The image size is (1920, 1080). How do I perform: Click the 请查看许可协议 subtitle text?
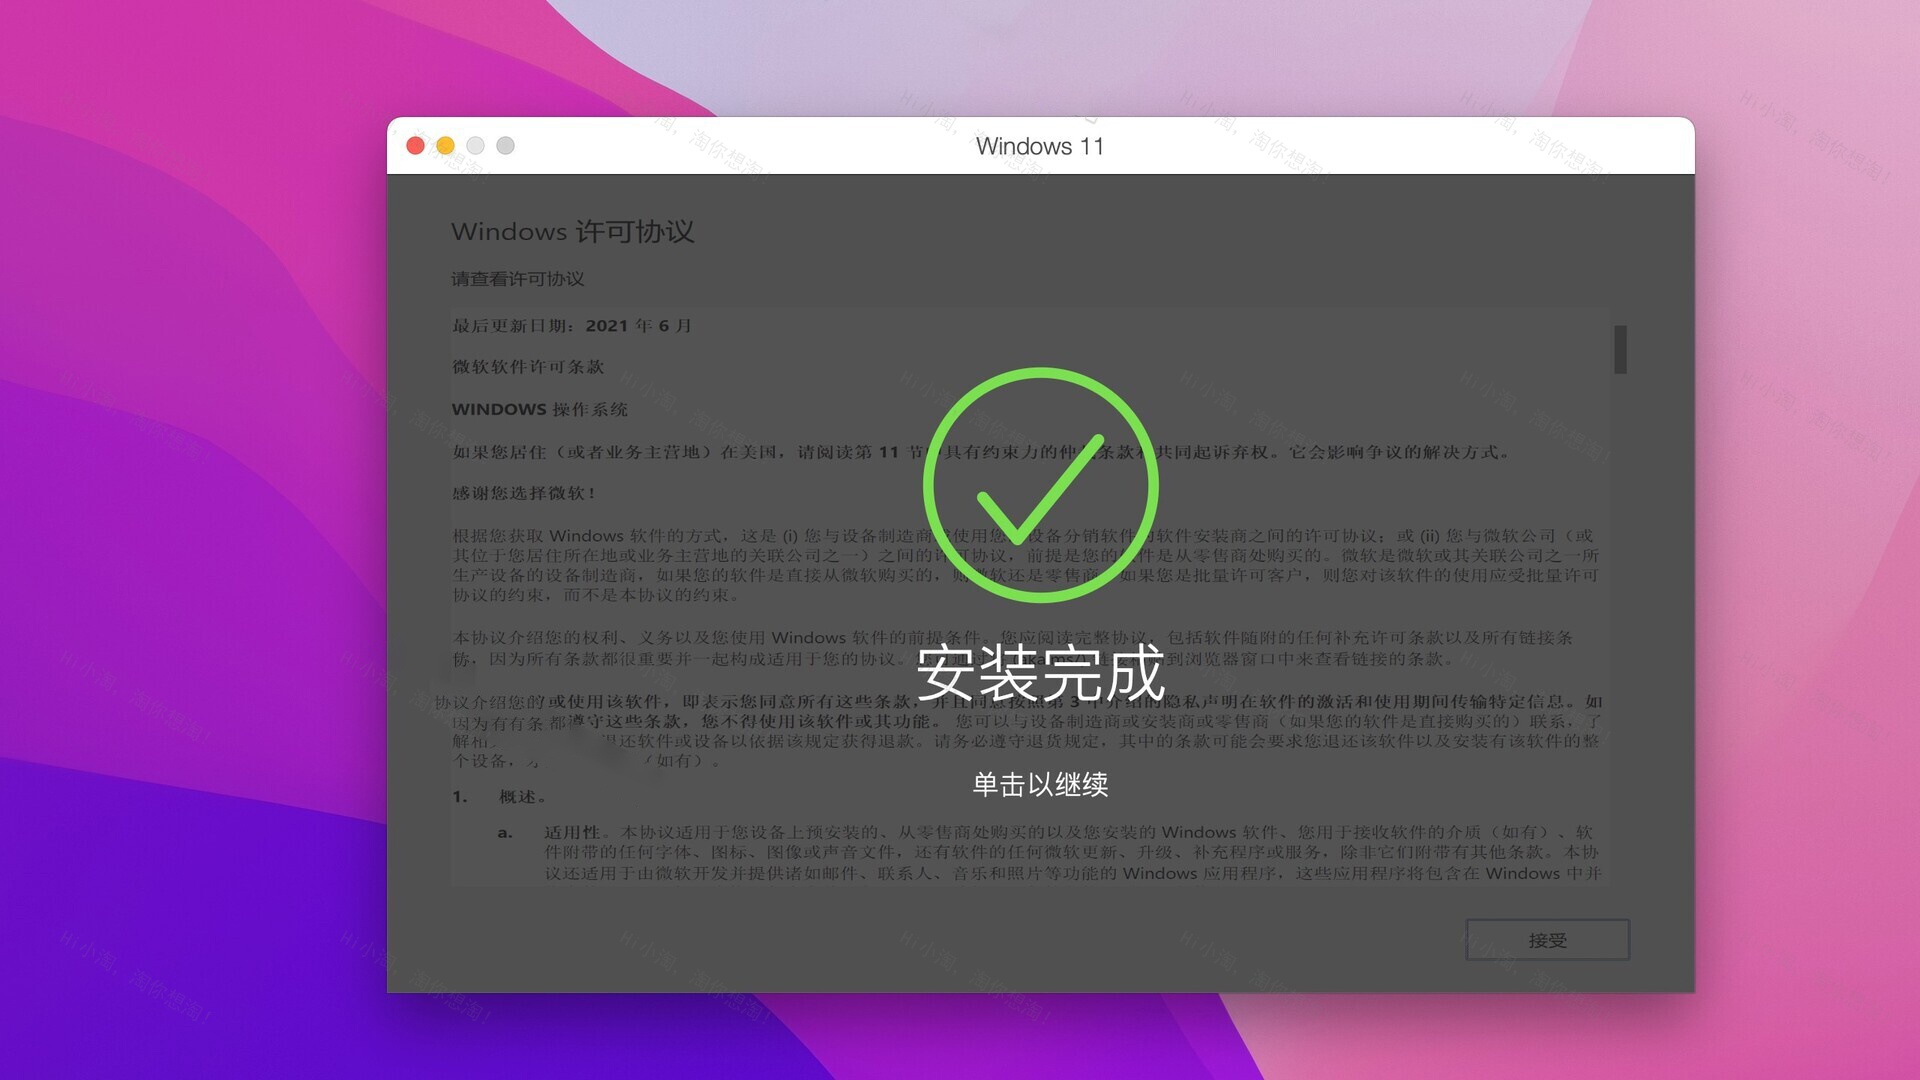click(x=517, y=279)
